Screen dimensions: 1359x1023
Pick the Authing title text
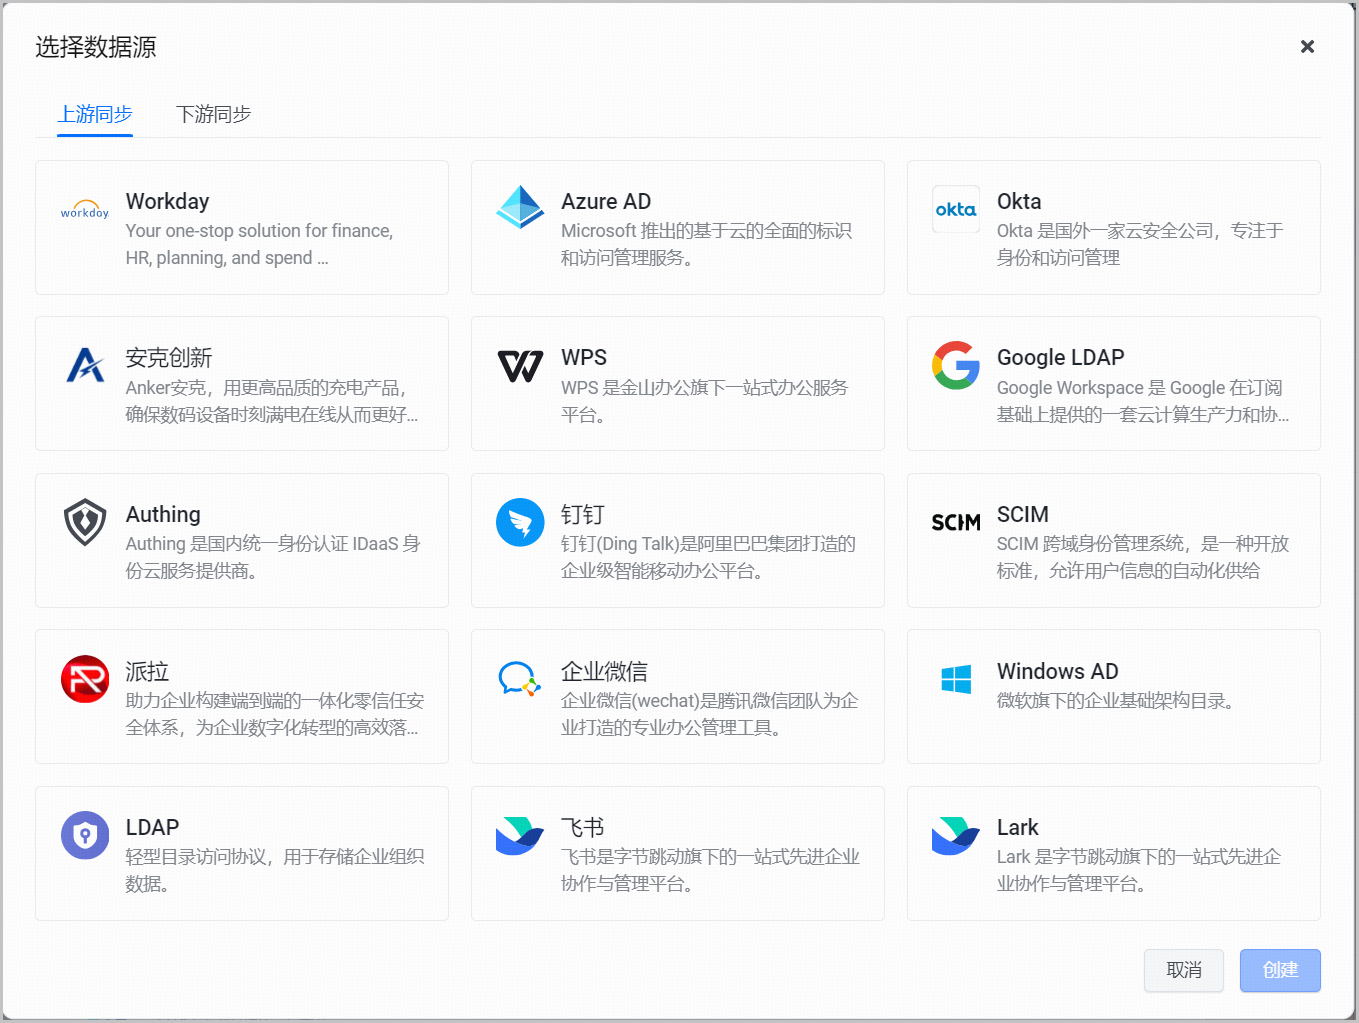click(x=163, y=514)
